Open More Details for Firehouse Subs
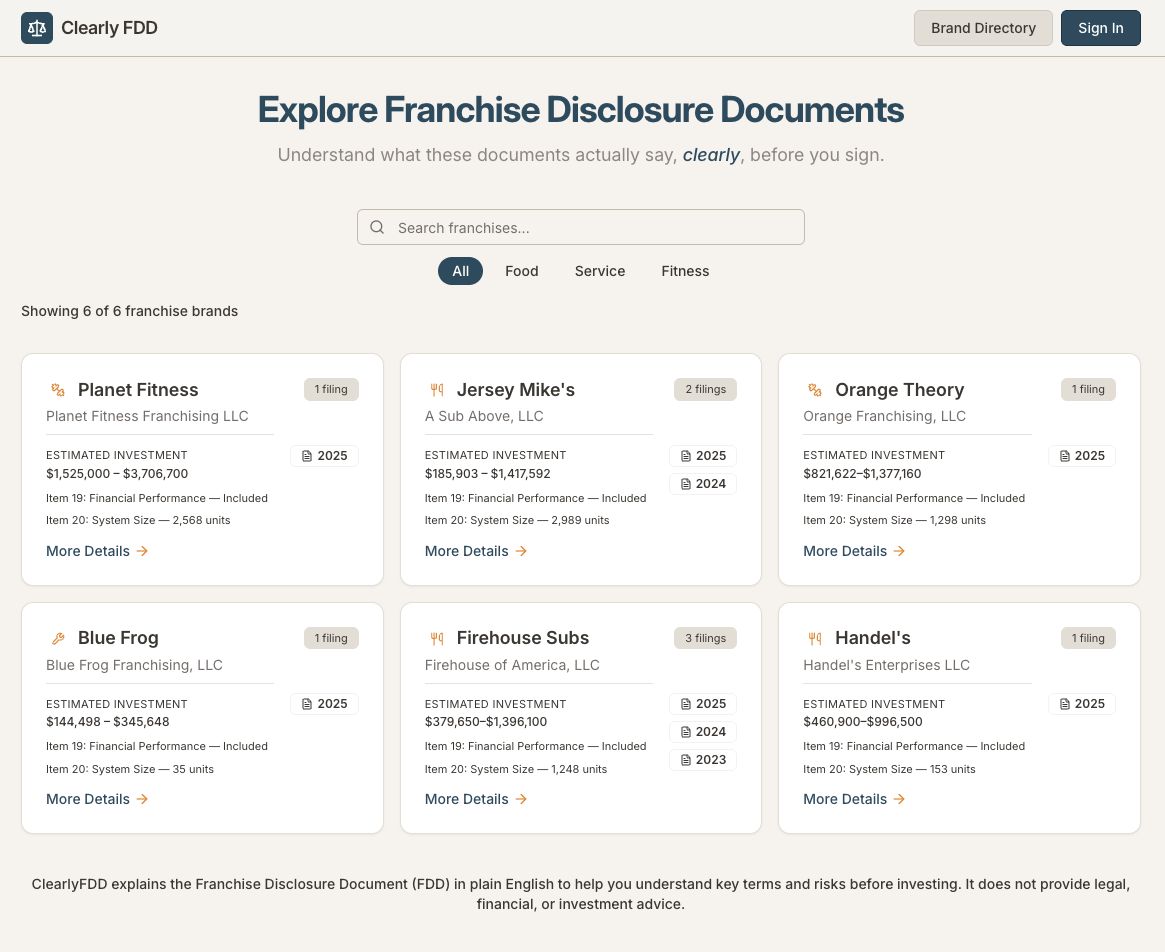The width and height of the screenshot is (1165, 952). pos(467,799)
